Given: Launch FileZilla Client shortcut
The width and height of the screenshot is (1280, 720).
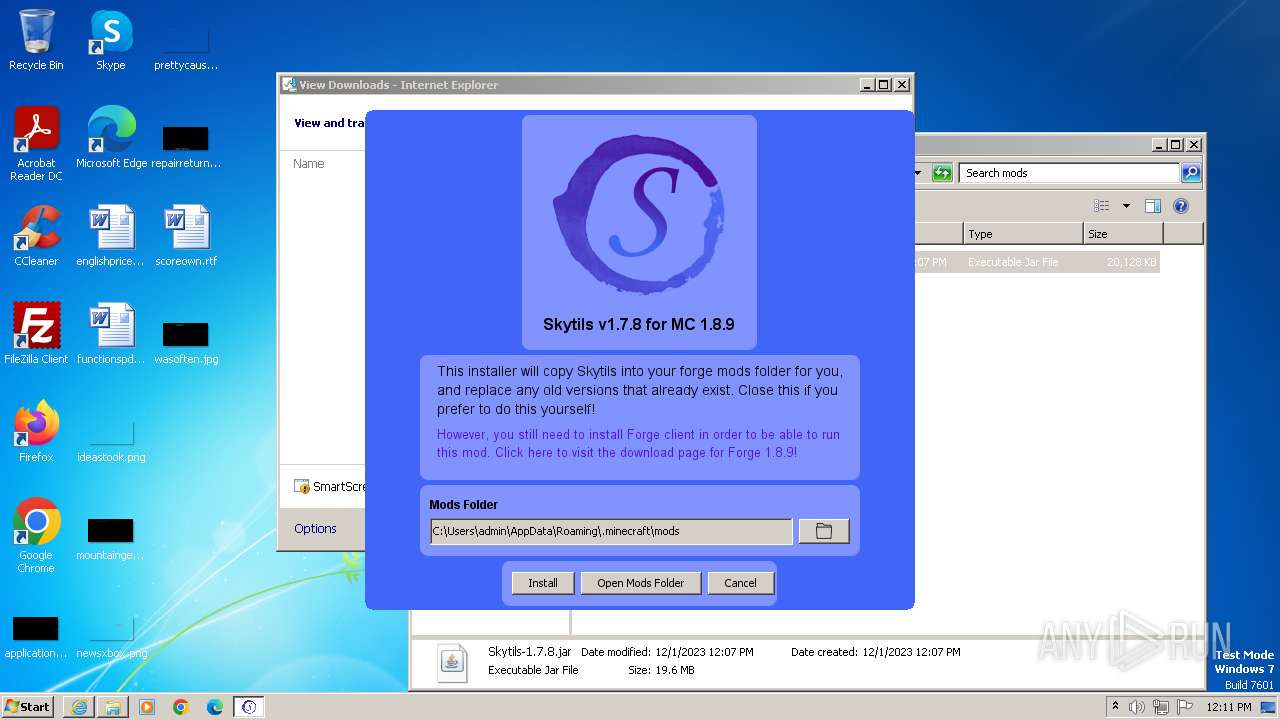Looking at the screenshot, I should pos(36,334).
